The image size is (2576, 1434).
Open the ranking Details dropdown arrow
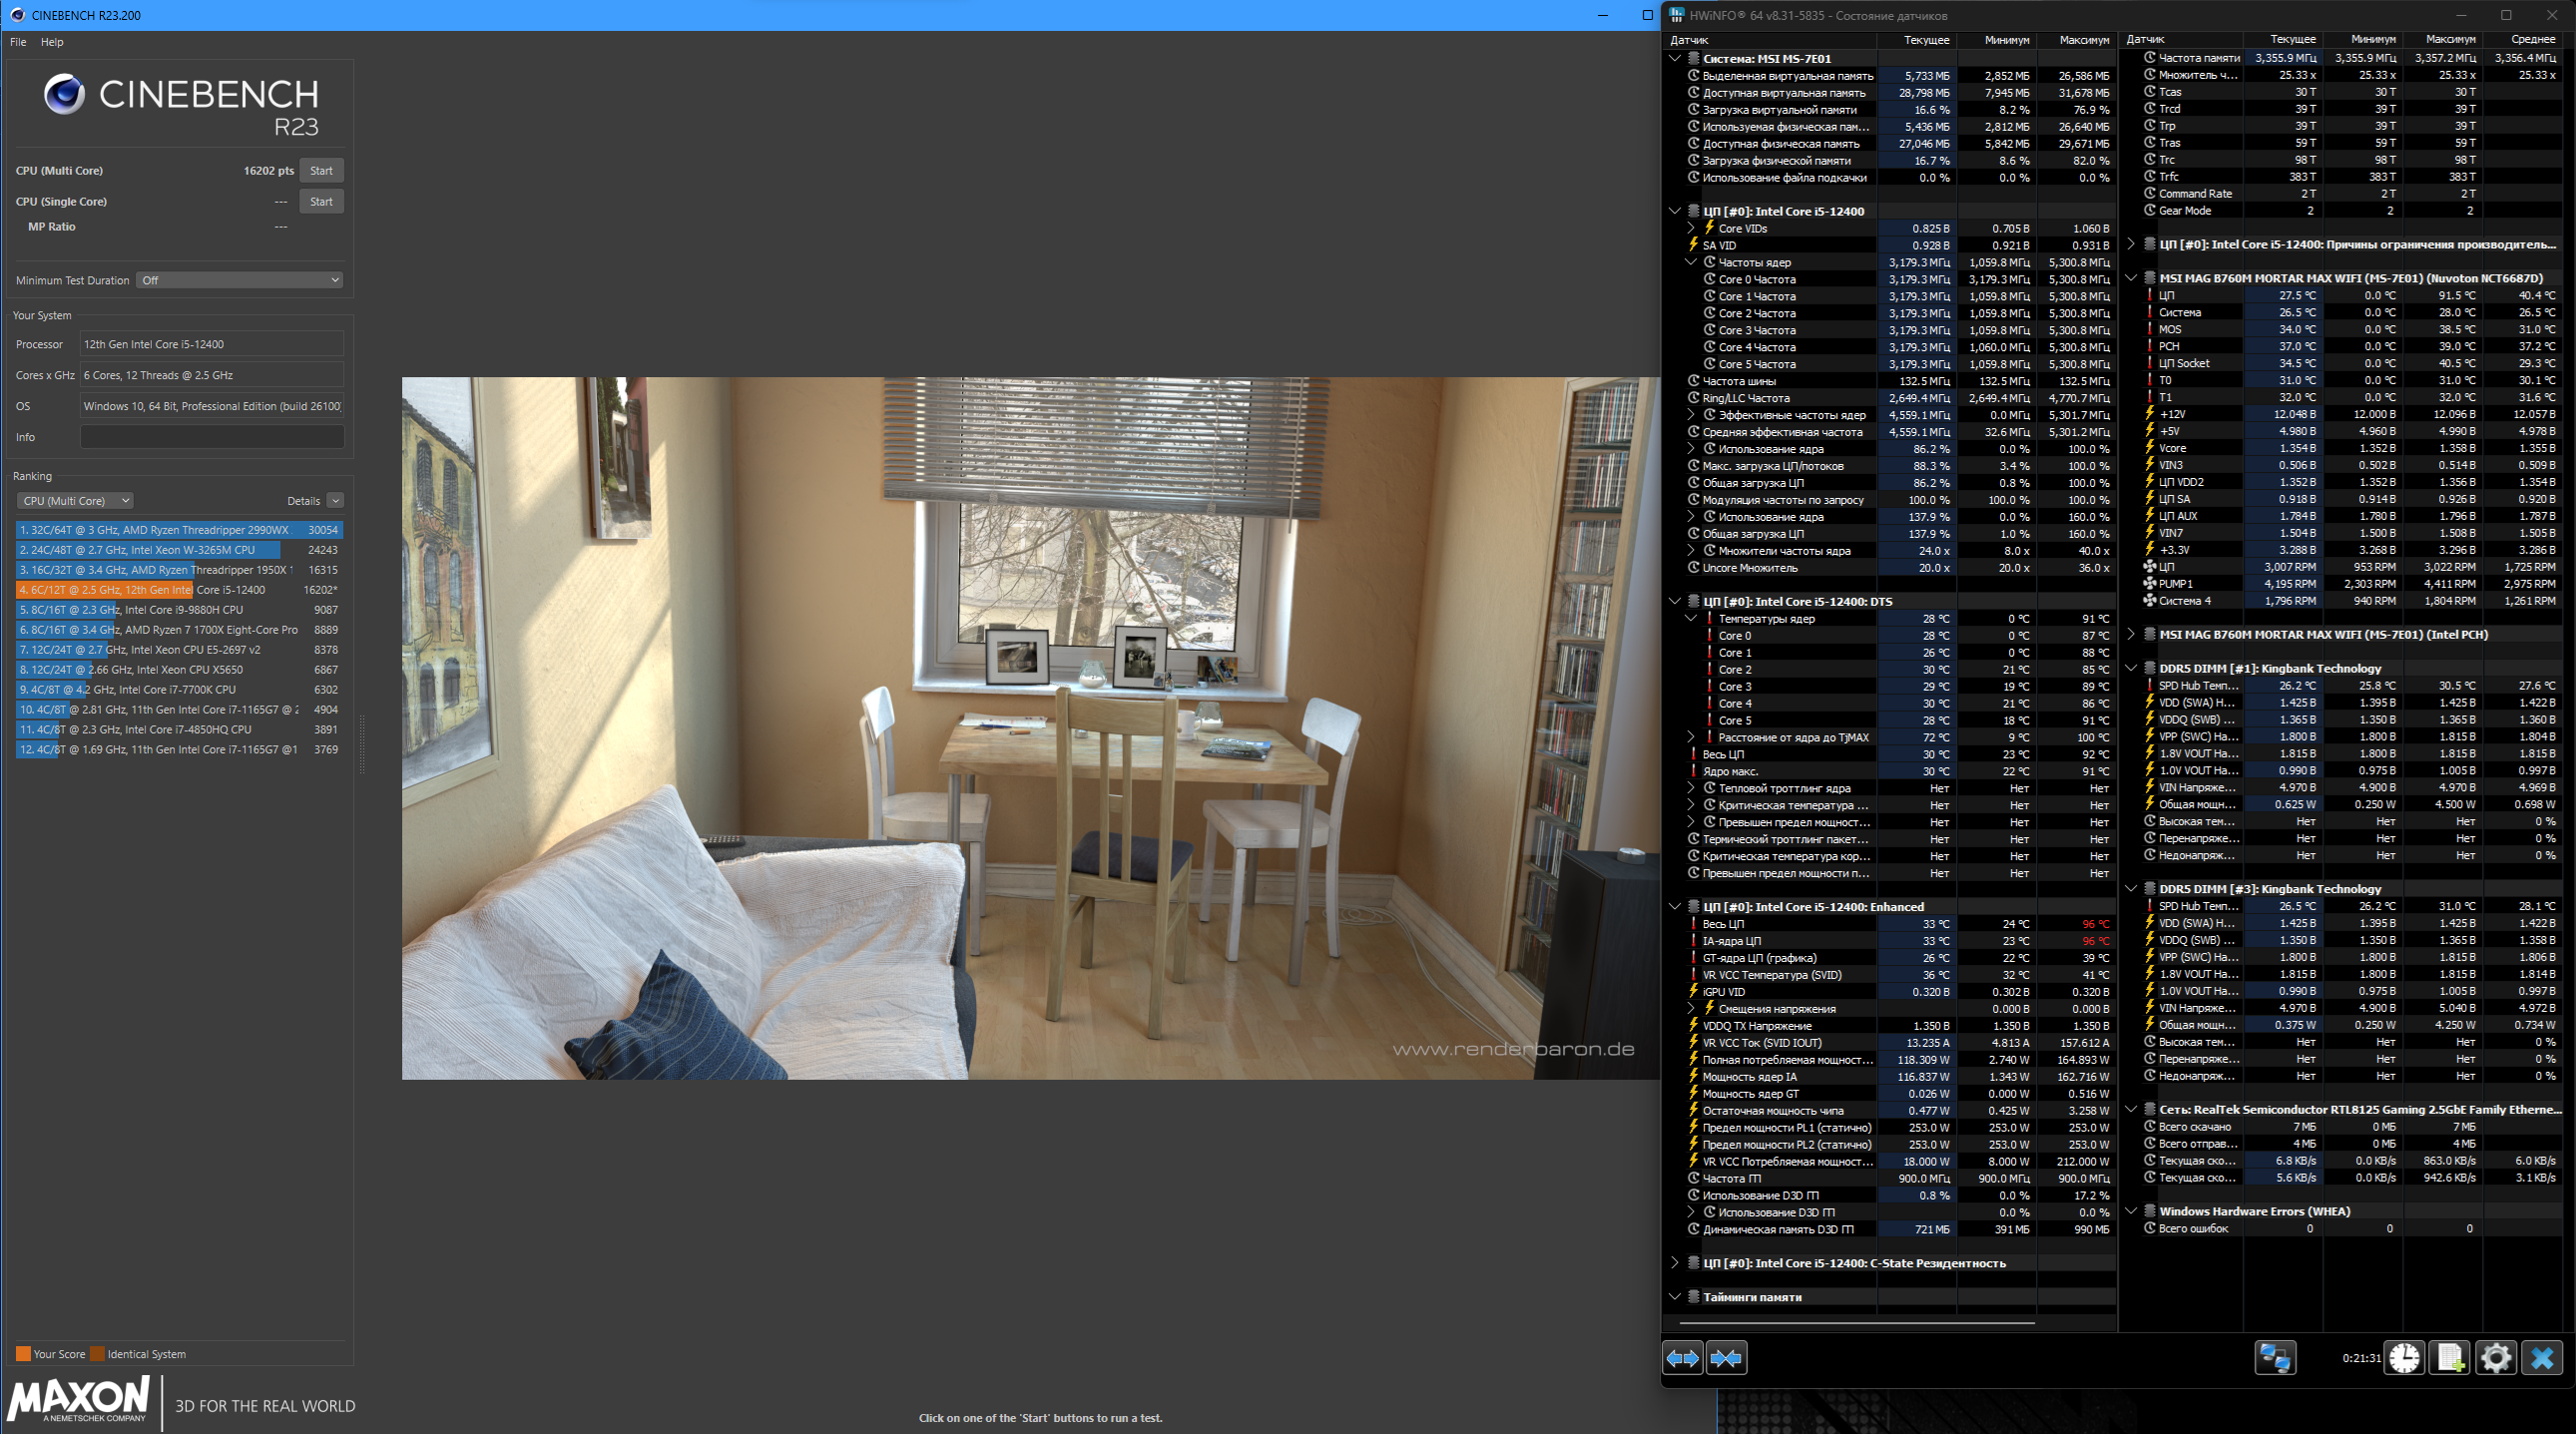(335, 501)
